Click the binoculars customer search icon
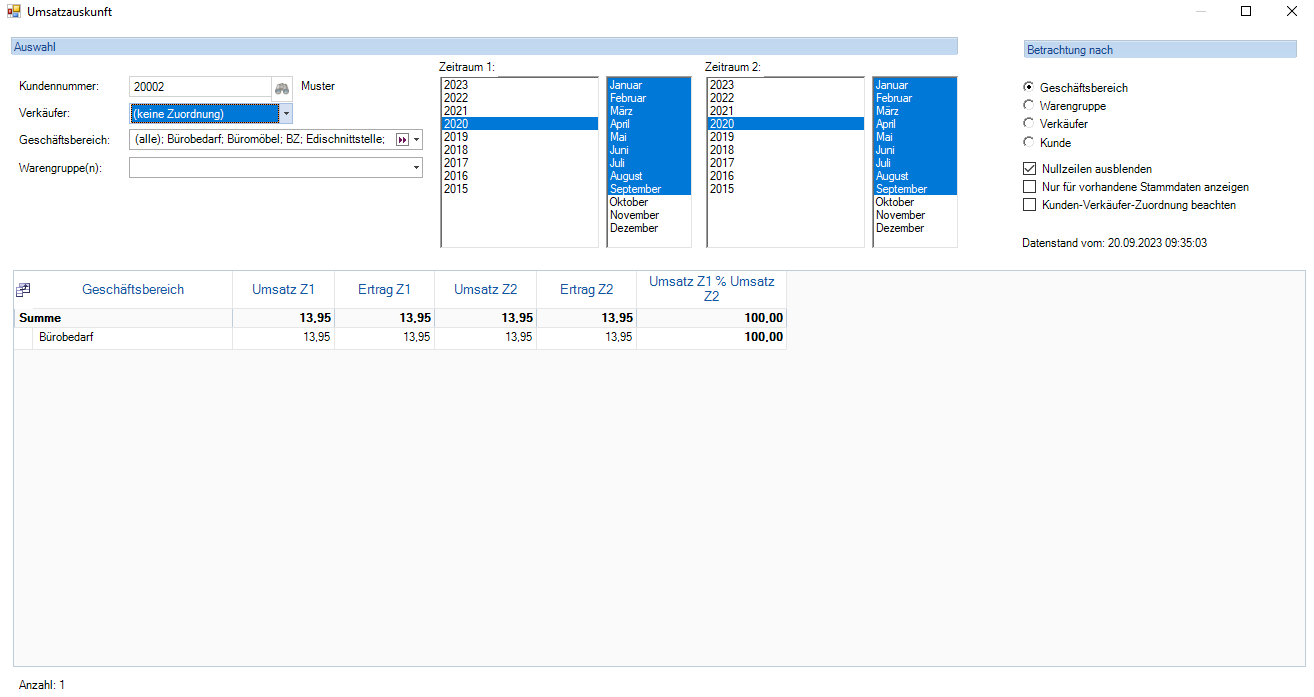Screen dimensions: 1314x697 click(283, 87)
